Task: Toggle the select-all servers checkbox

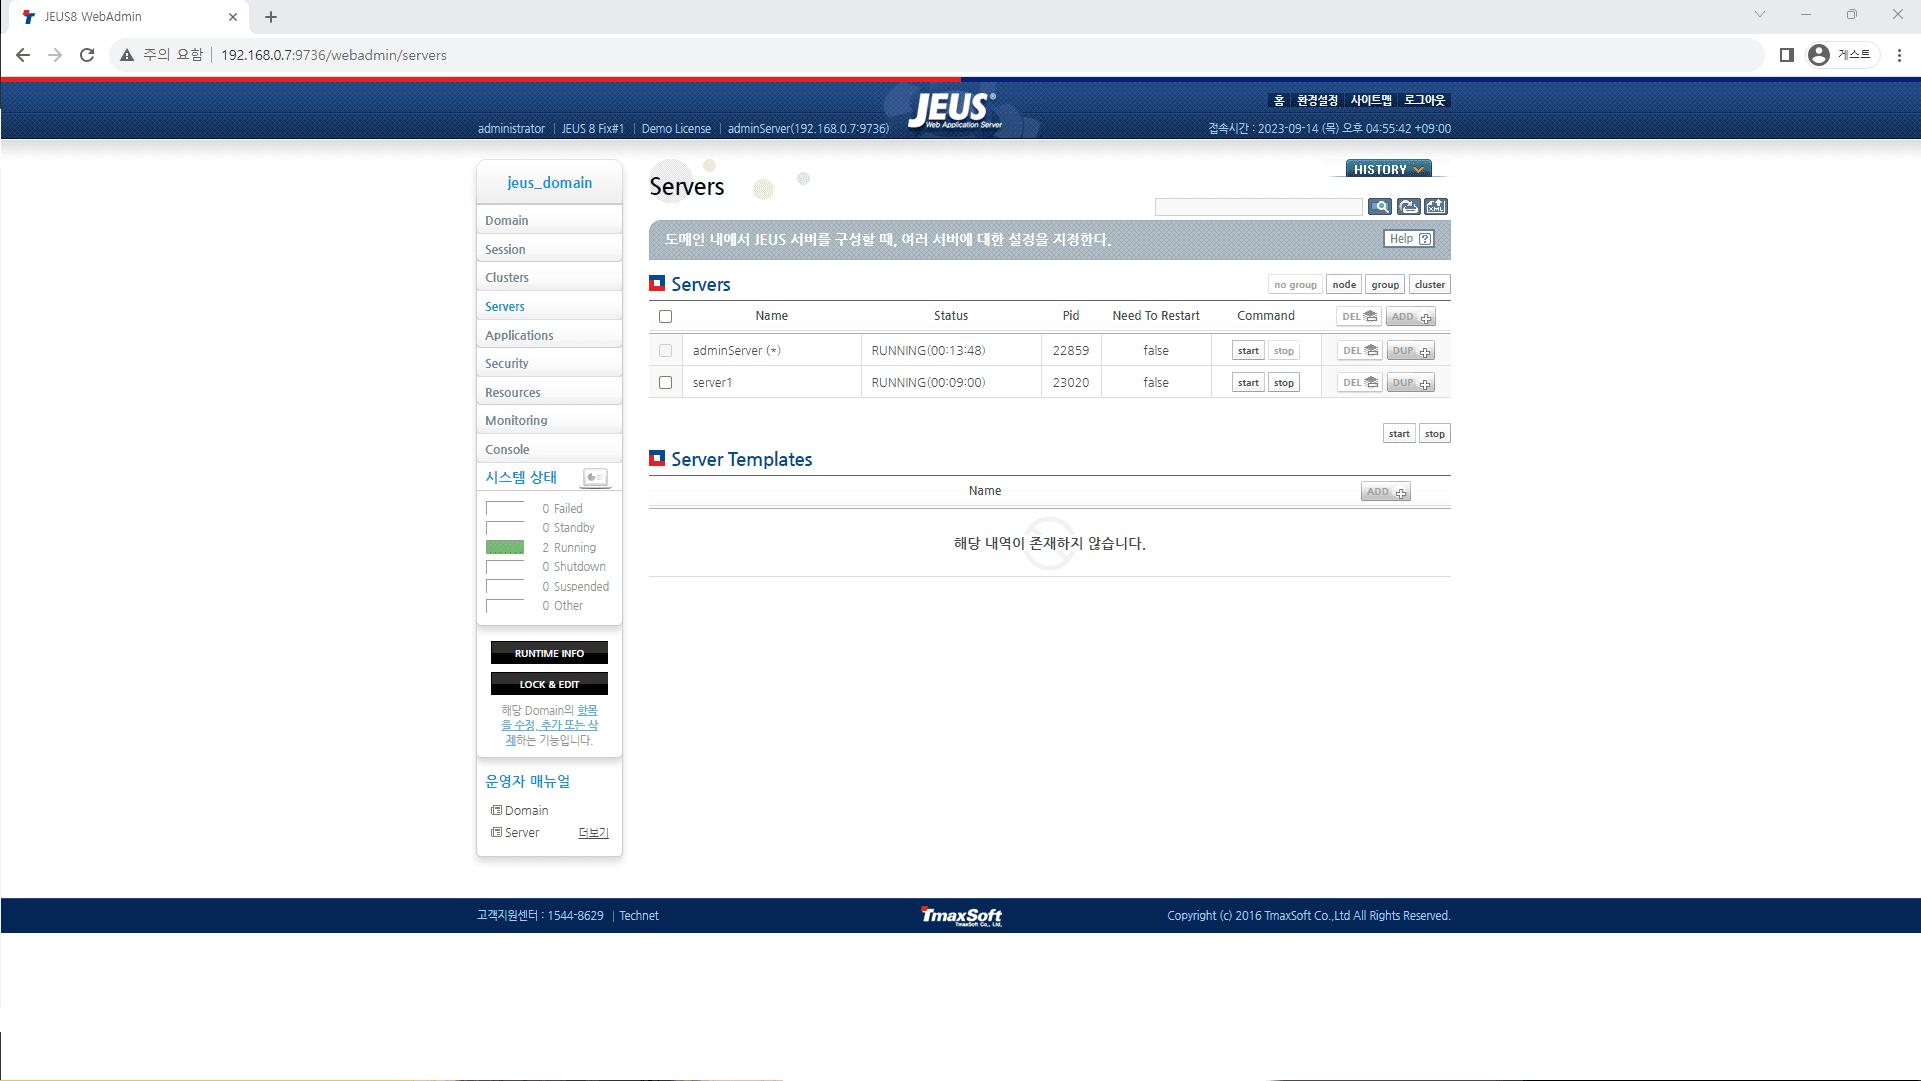Action: tap(665, 317)
